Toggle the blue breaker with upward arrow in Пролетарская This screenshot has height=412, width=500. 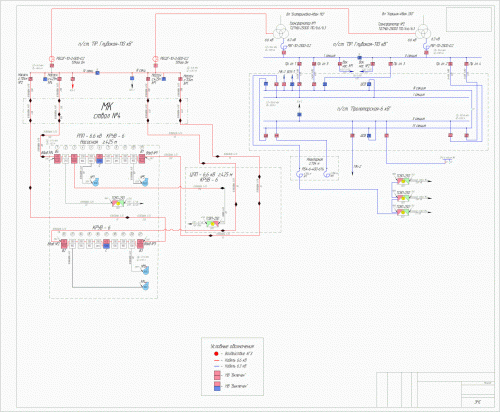299,114
